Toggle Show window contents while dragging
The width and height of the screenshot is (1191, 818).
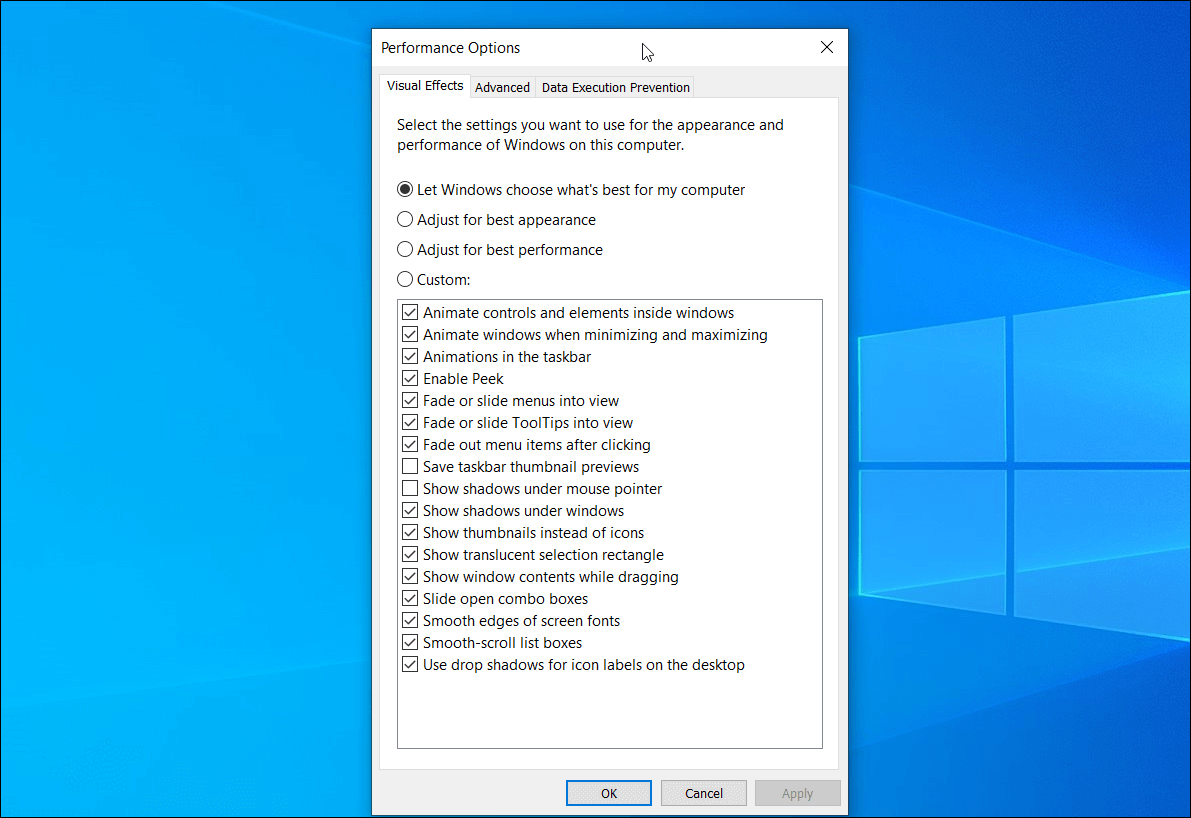(410, 576)
